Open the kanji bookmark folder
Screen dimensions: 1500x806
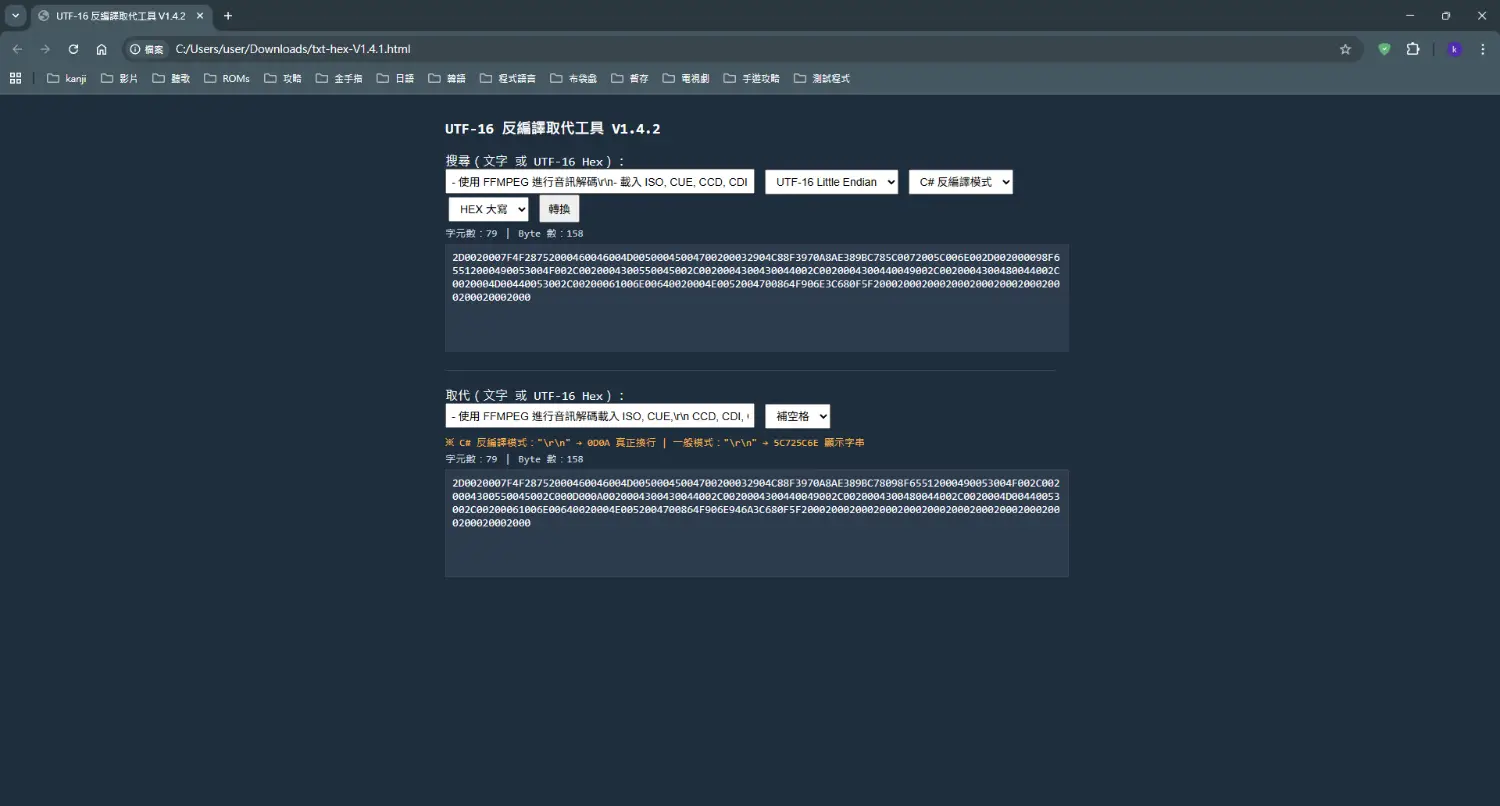coord(67,78)
